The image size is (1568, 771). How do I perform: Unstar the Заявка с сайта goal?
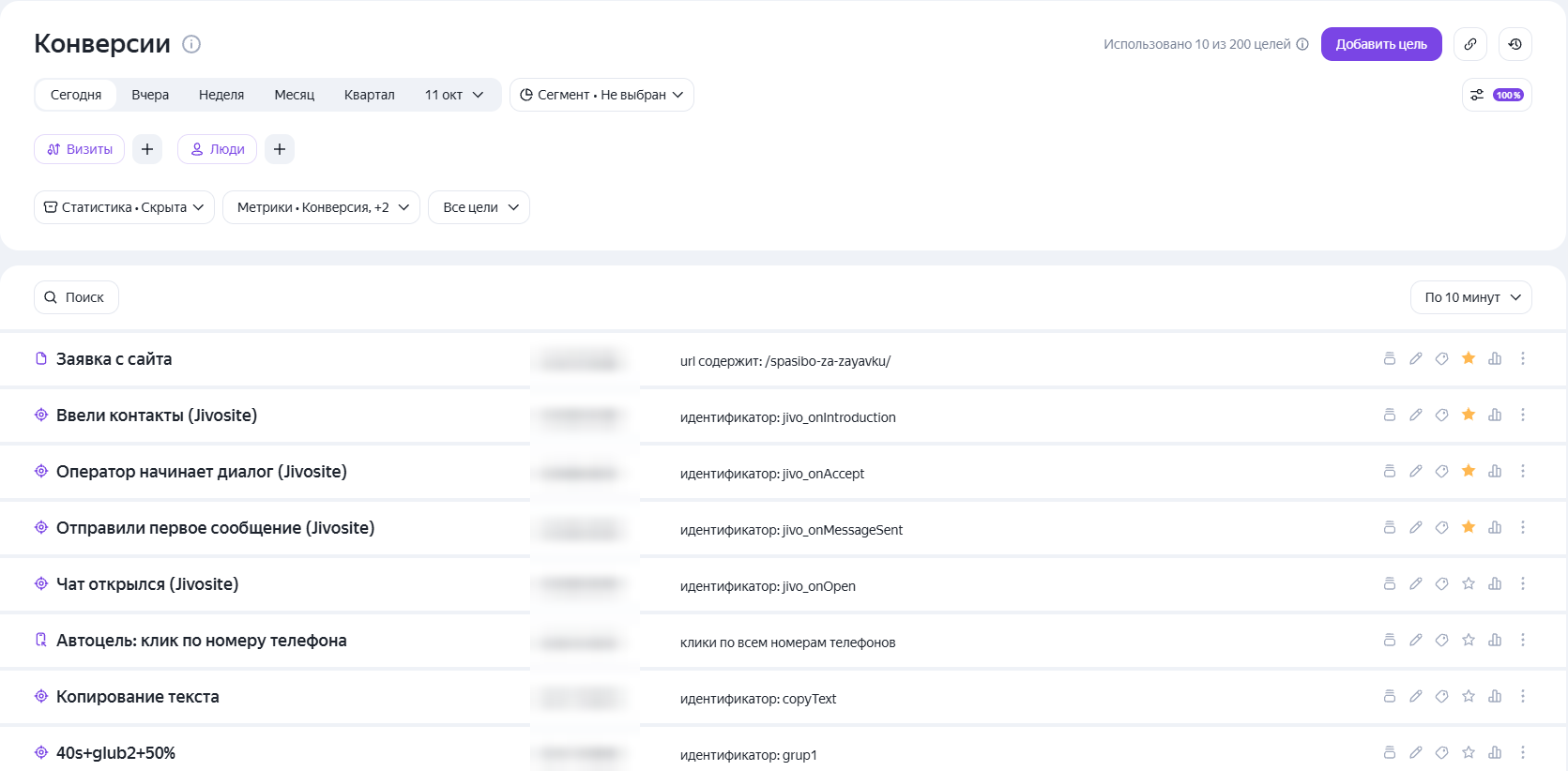click(1468, 359)
